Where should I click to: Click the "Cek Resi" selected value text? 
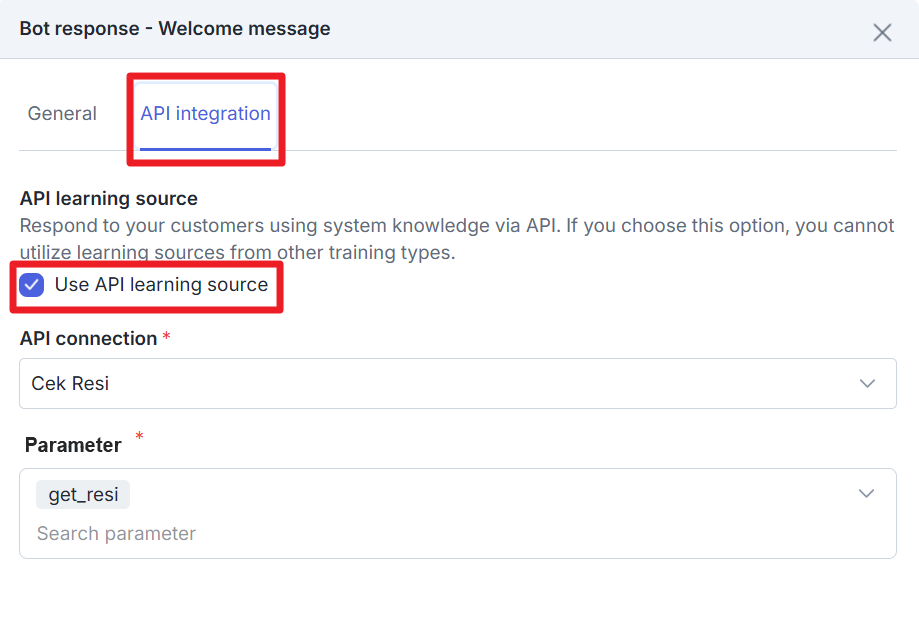click(70, 384)
